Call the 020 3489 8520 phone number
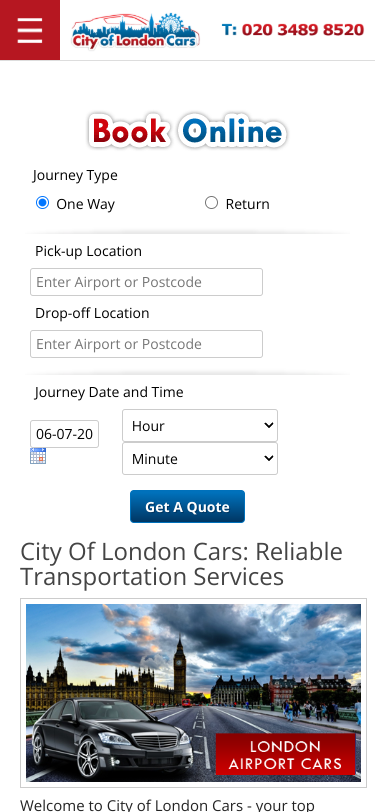Image resolution: width=375 pixels, height=812 pixels. (x=293, y=30)
